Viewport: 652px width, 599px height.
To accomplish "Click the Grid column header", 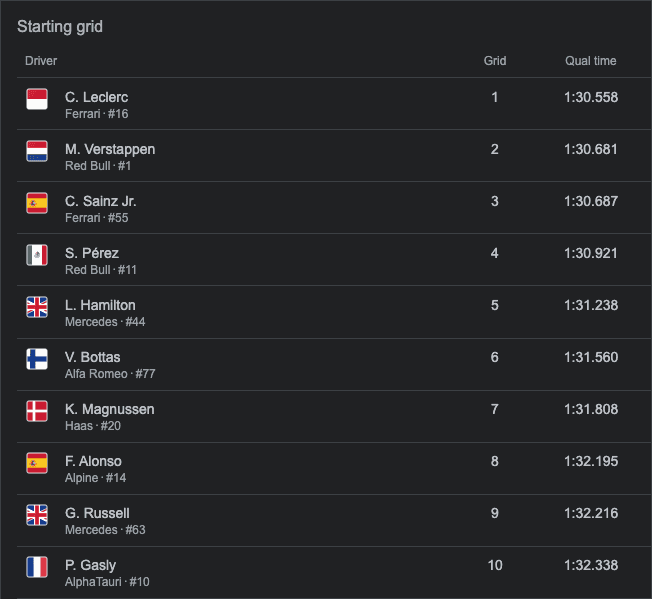I will click(495, 61).
